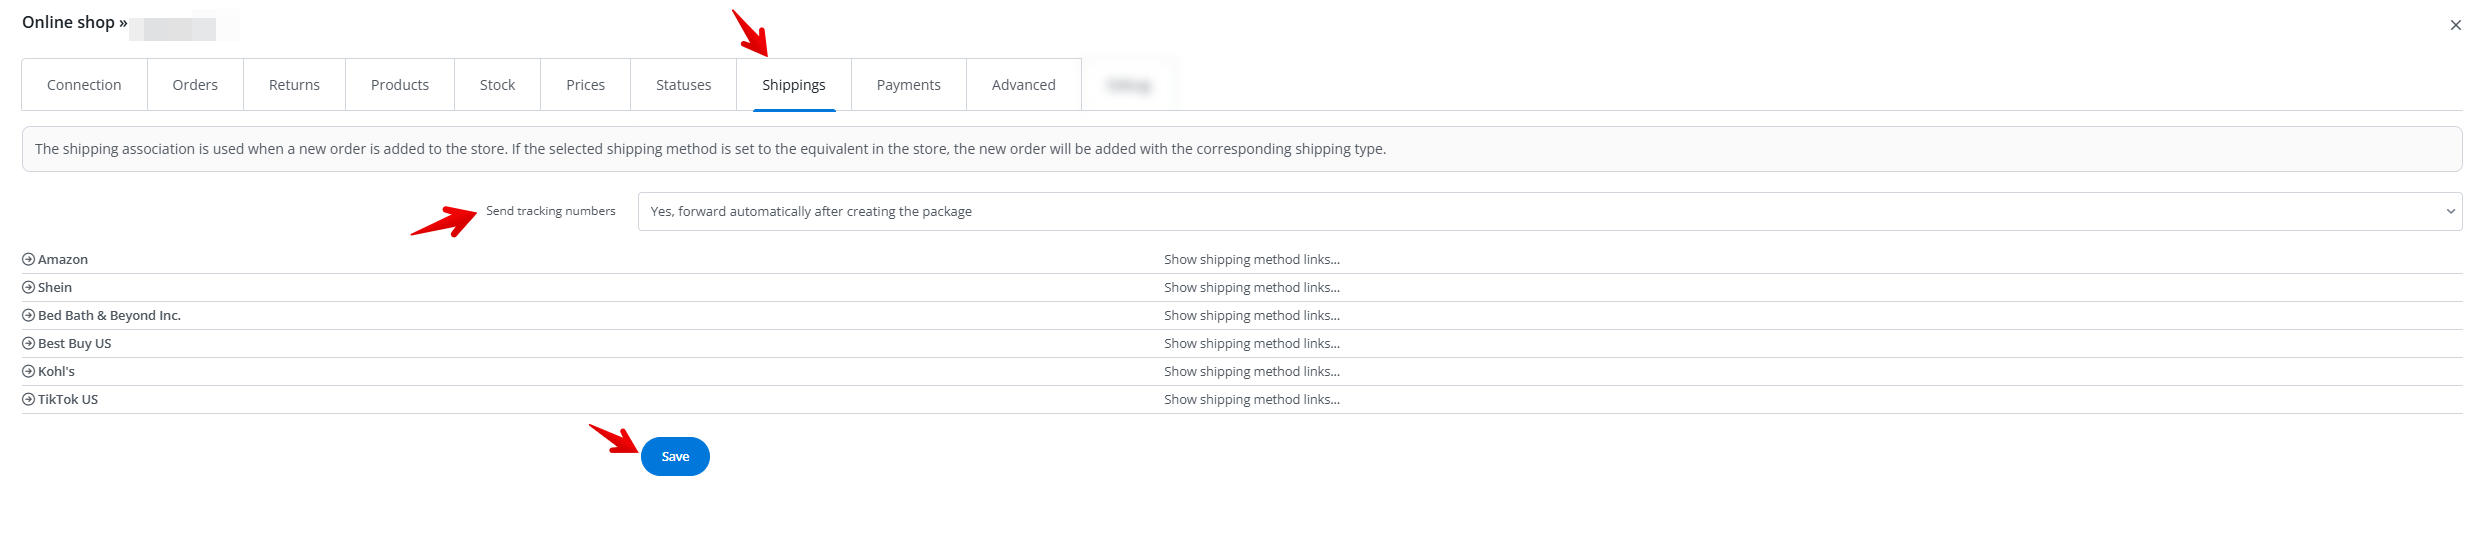Click the arrow icon beside Bed Bath & Beyond
This screenshot has width=2483, height=546.
tap(28, 315)
